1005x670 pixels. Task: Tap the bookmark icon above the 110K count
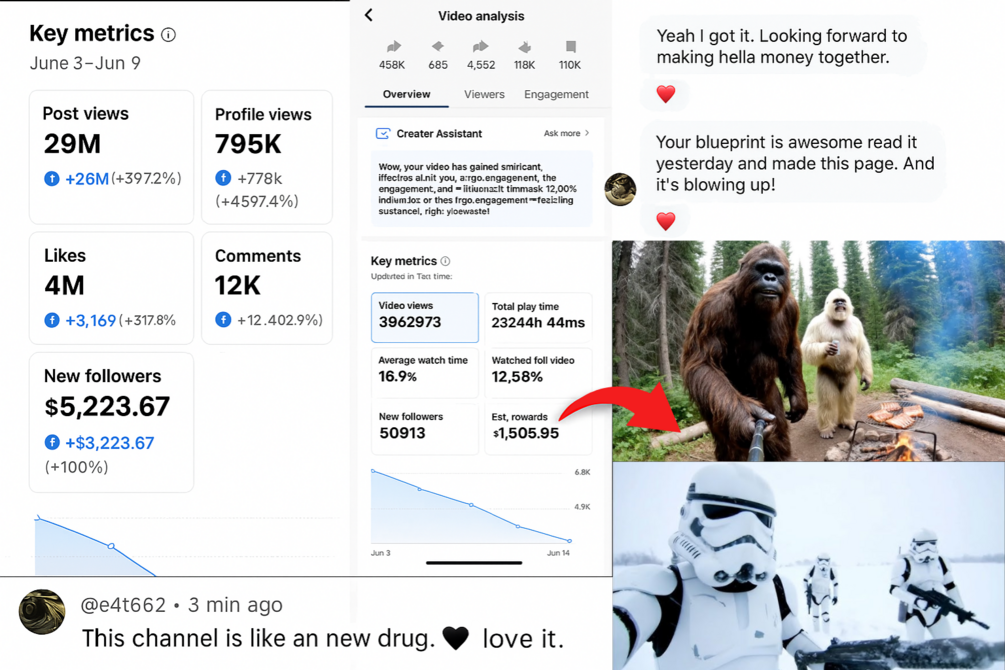[x=570, y=46]
